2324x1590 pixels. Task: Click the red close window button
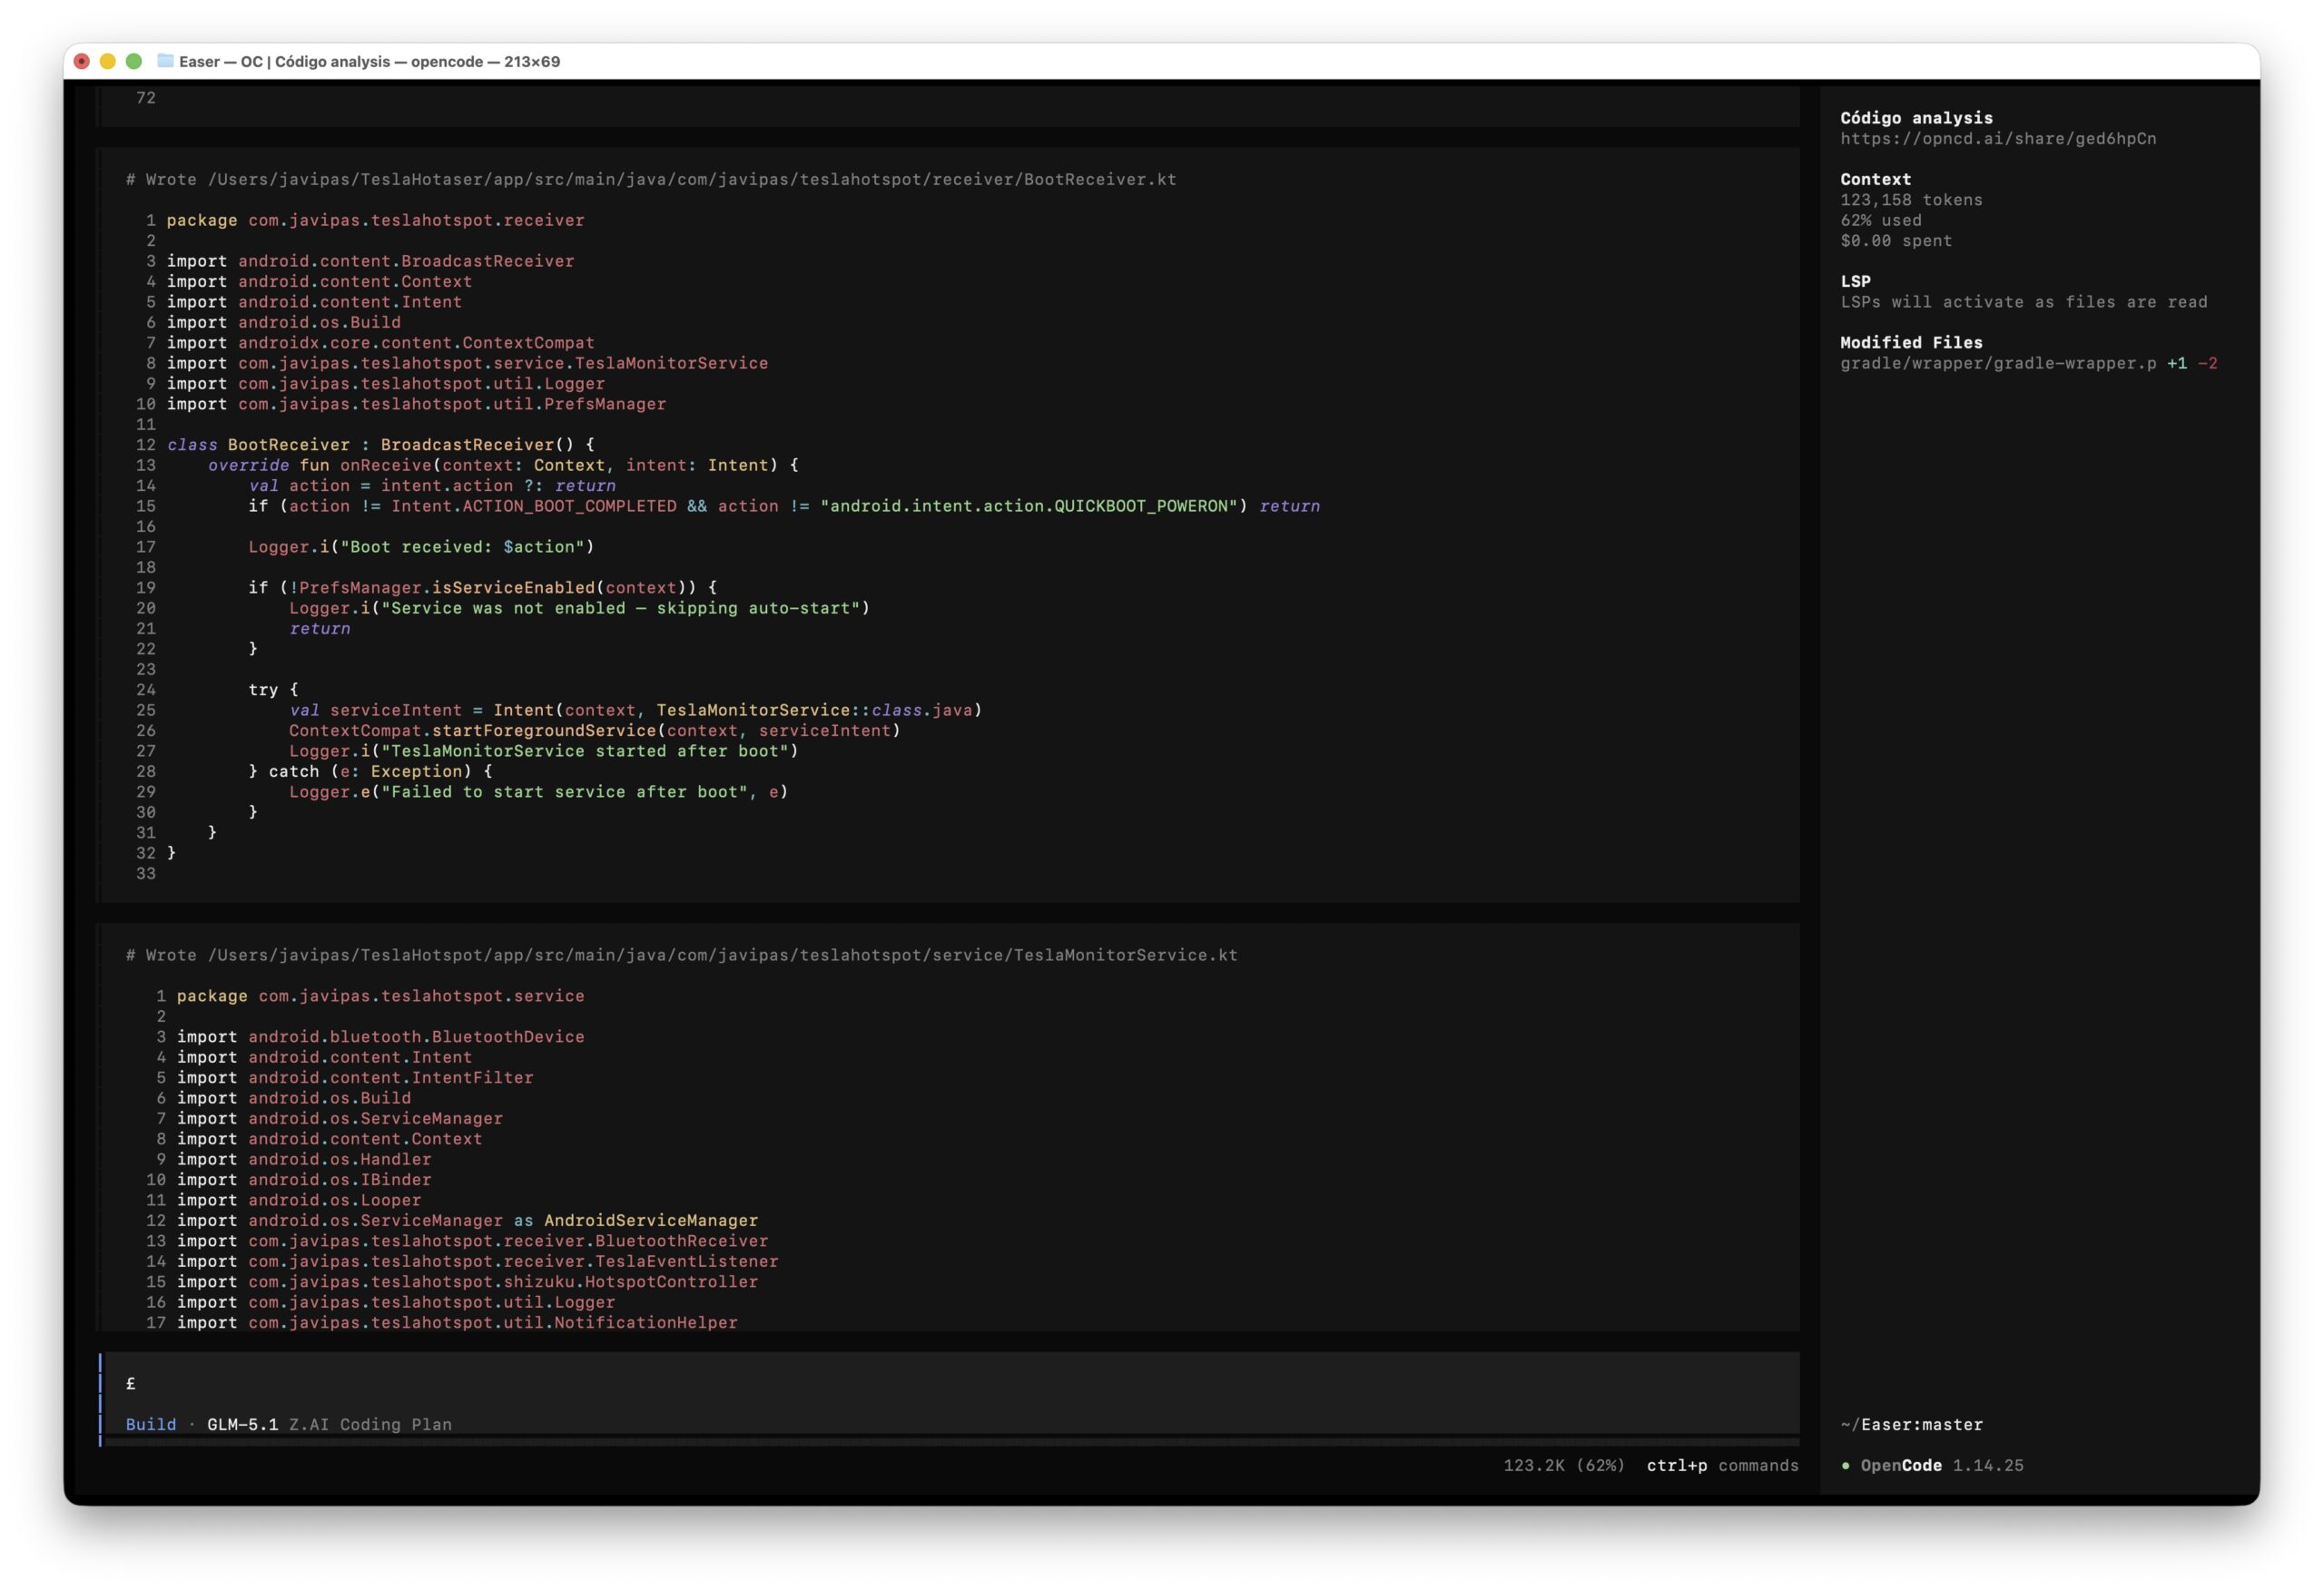tap(82, 61)
